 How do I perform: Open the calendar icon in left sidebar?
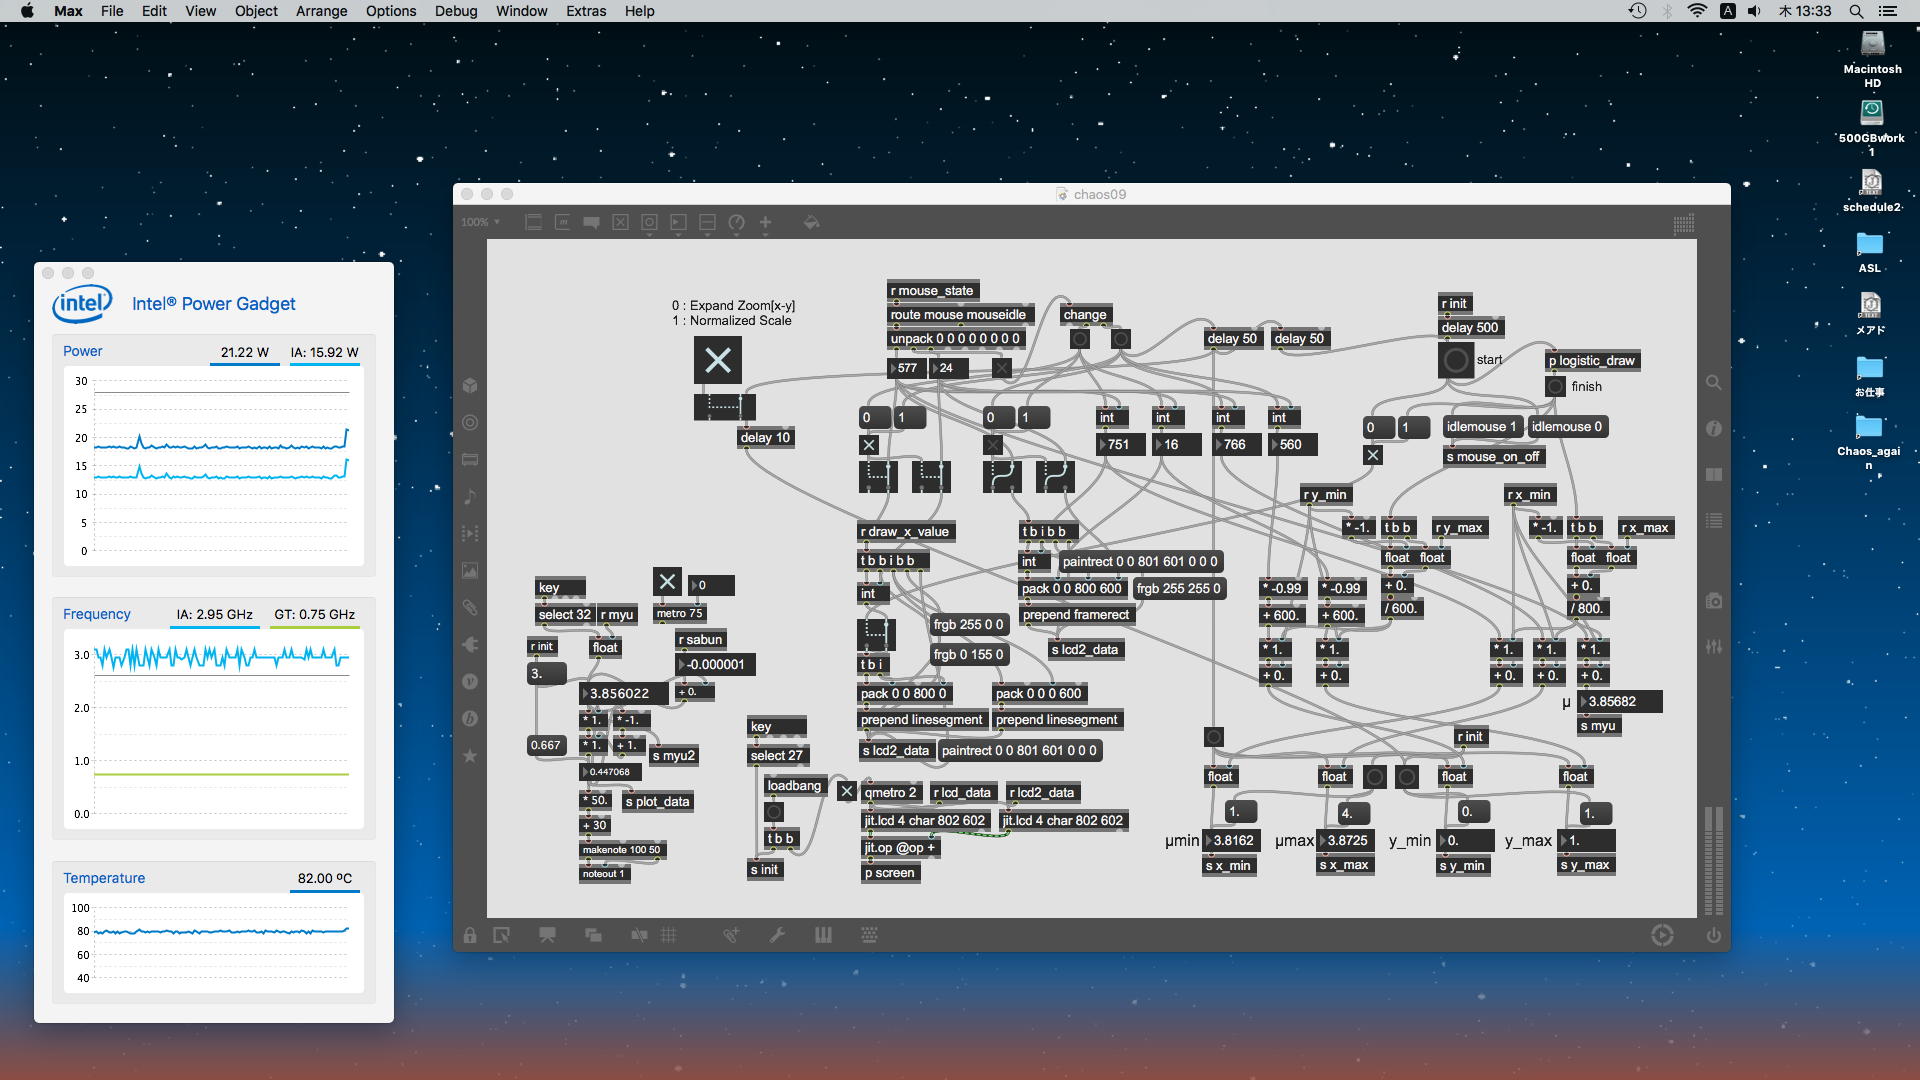pos(470,460)
